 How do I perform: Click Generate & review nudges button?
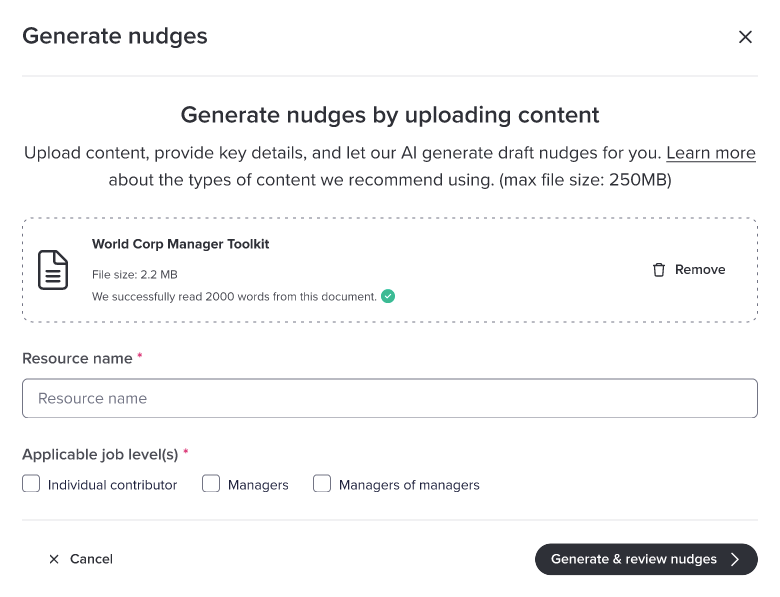coord(634,559)
